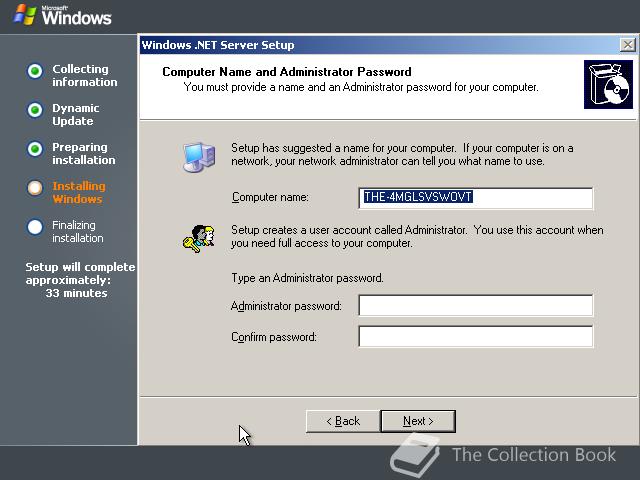This screenshot has width=640, height=480.
Task: Click the 'Collecting information' label
Action: [x=84, y=76]
